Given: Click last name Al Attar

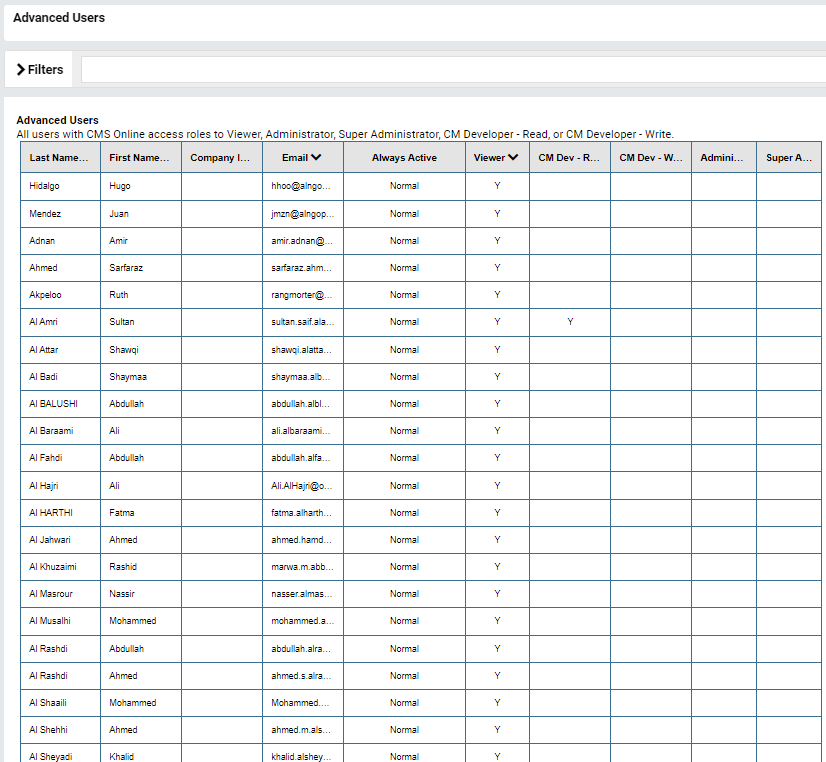Looking at the screenshot, I should [x=44, y=350].
